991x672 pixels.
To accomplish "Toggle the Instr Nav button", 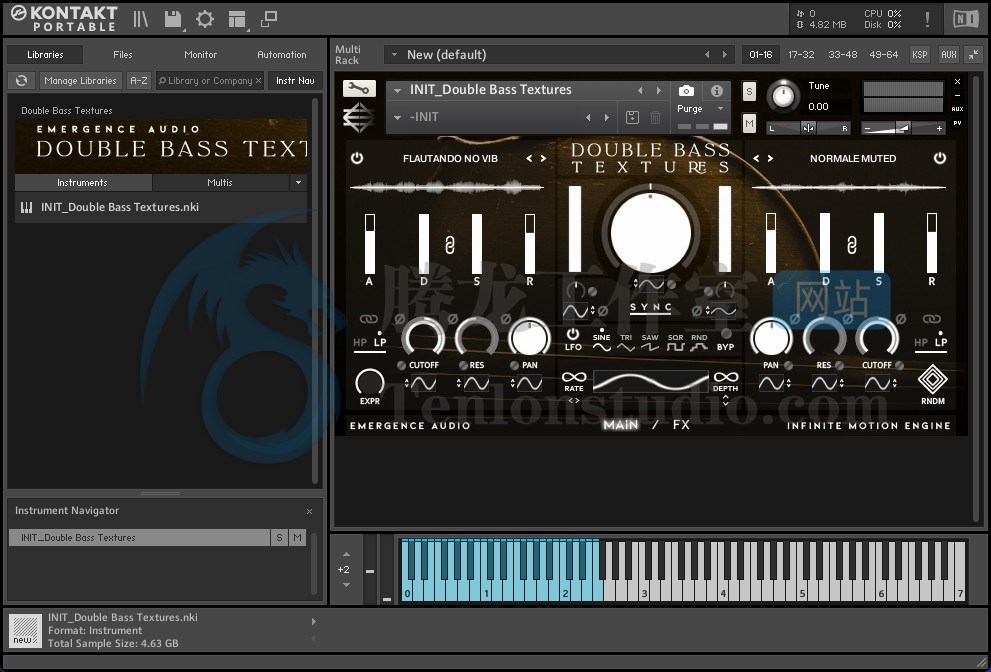I will pyautogui.click(x=295, y=80).
